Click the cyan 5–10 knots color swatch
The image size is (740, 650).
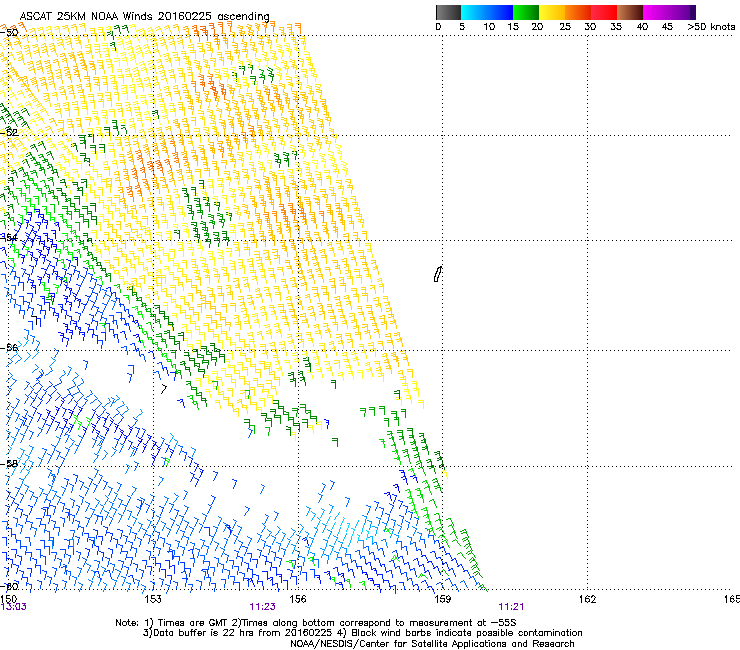click(473, 12)
